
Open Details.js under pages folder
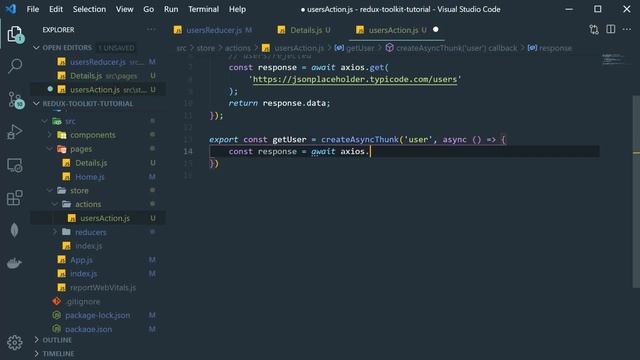coord(98,163)
